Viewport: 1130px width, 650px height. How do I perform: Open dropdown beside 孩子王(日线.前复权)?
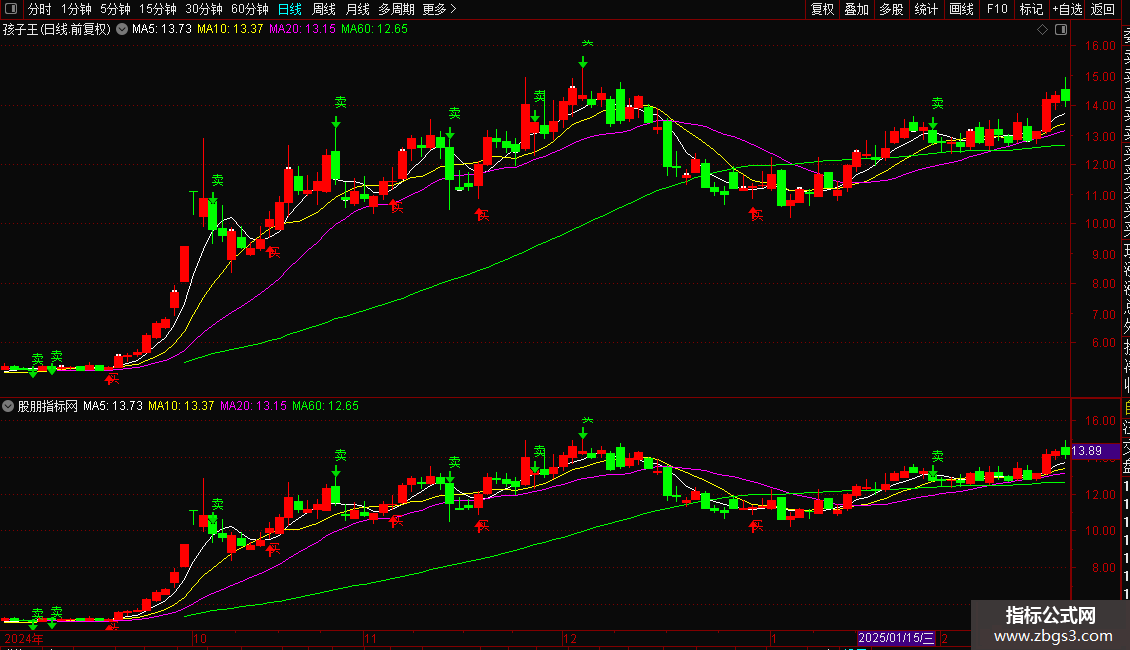(x=122, y=30)
